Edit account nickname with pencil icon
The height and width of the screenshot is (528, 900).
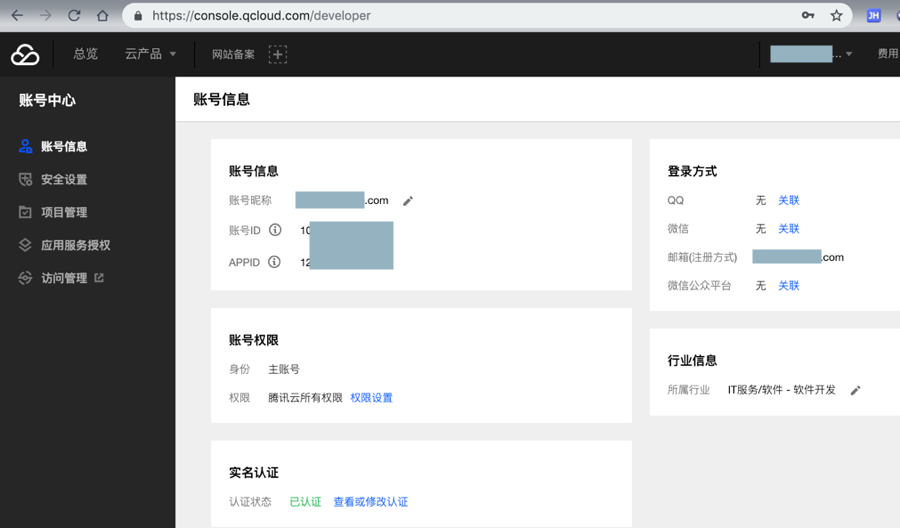pyautogui.click(x=408, y=201)
